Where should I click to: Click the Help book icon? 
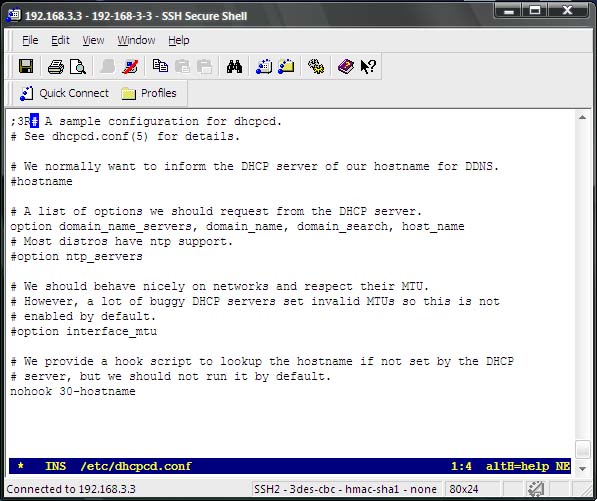(x=346, y=67)
